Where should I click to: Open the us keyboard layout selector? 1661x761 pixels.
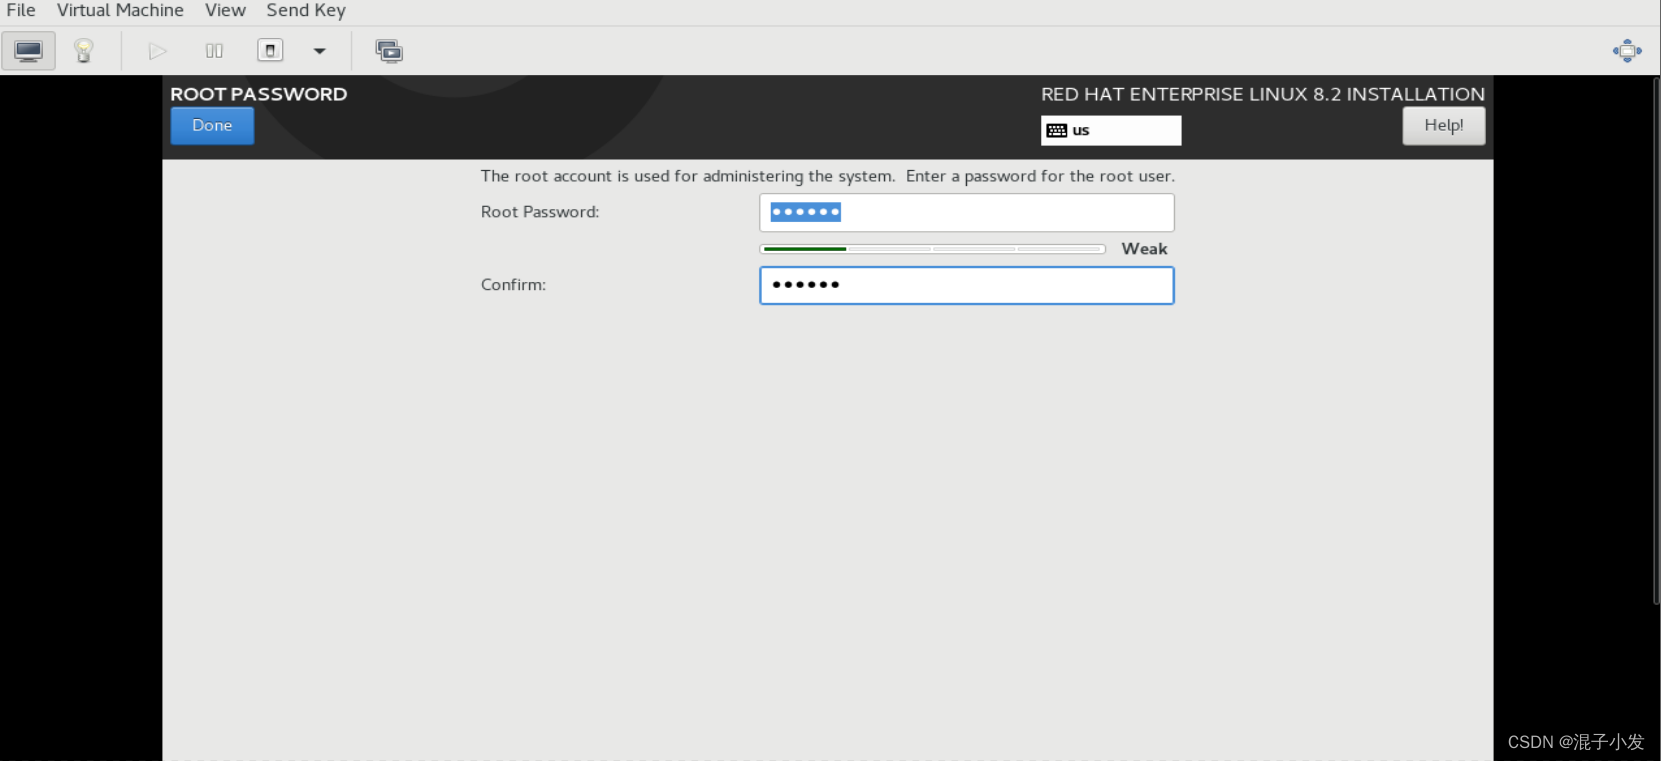tap(1111, 130)
